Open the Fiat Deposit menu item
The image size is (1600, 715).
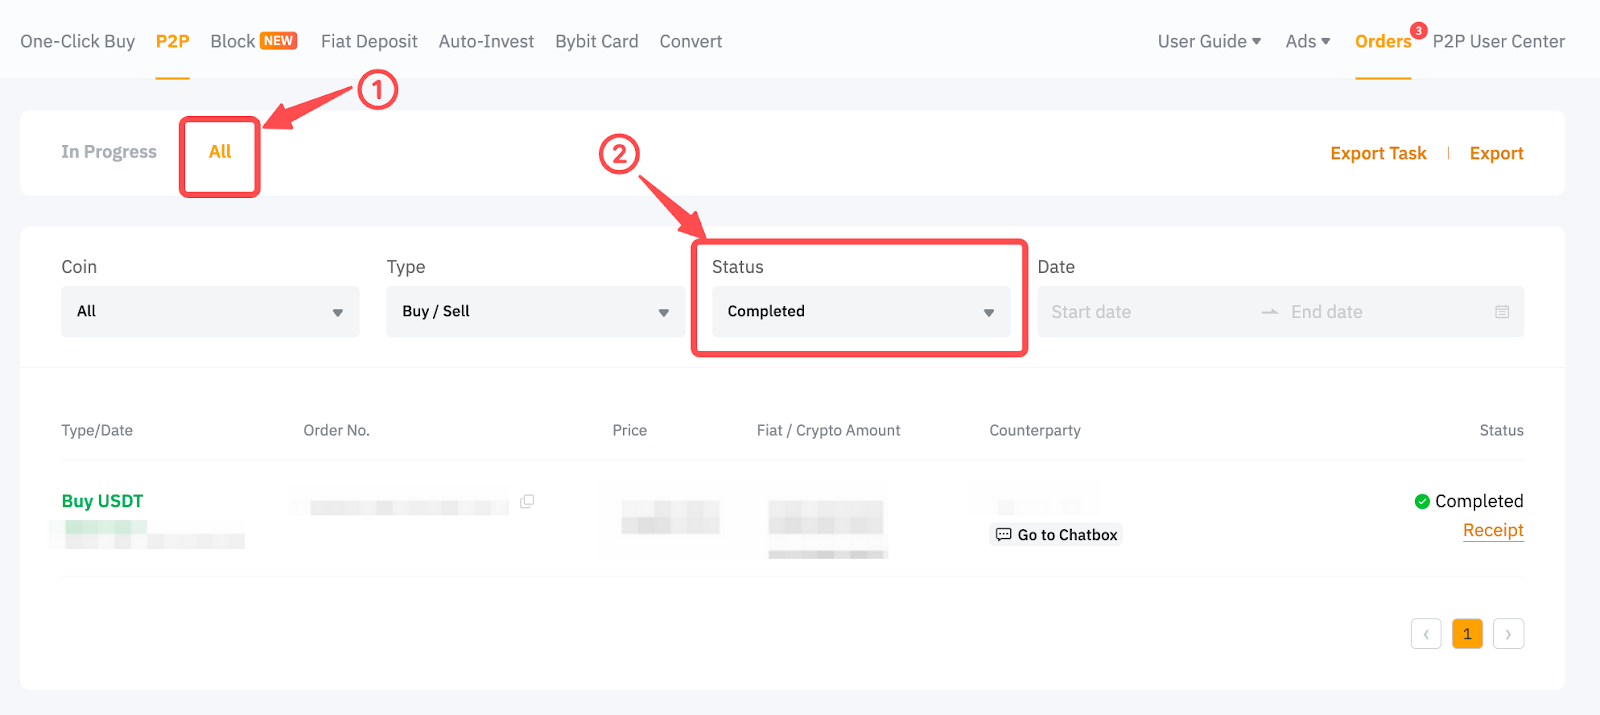point(369,41)
